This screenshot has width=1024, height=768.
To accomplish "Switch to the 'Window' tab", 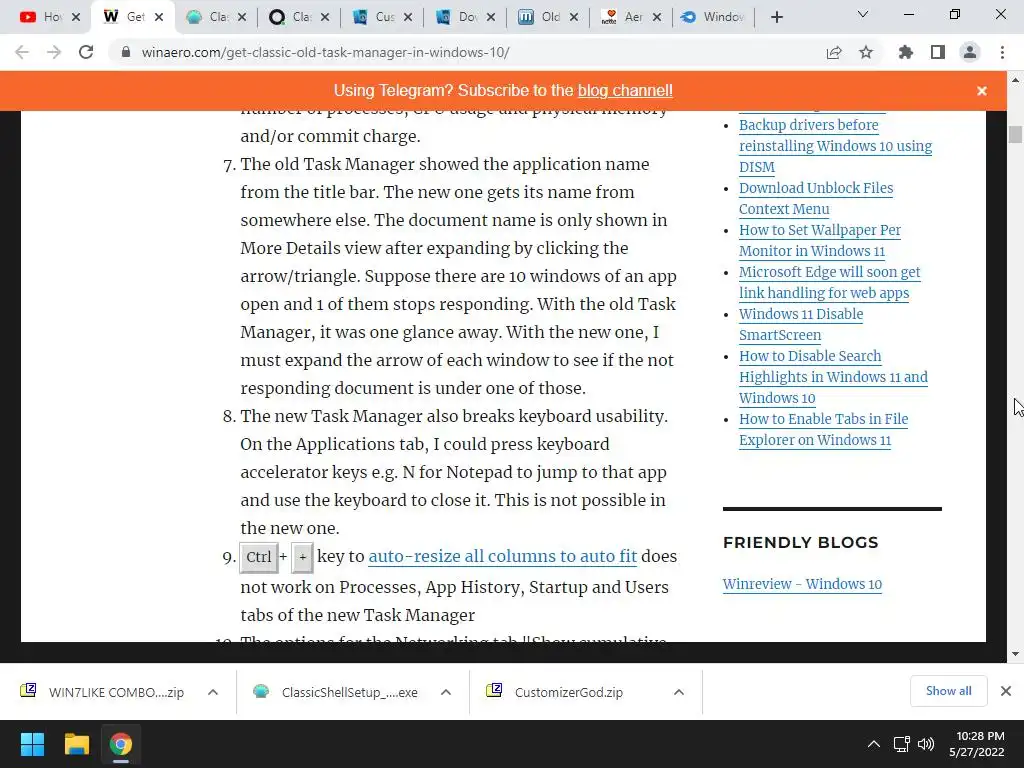I will 712,17.
